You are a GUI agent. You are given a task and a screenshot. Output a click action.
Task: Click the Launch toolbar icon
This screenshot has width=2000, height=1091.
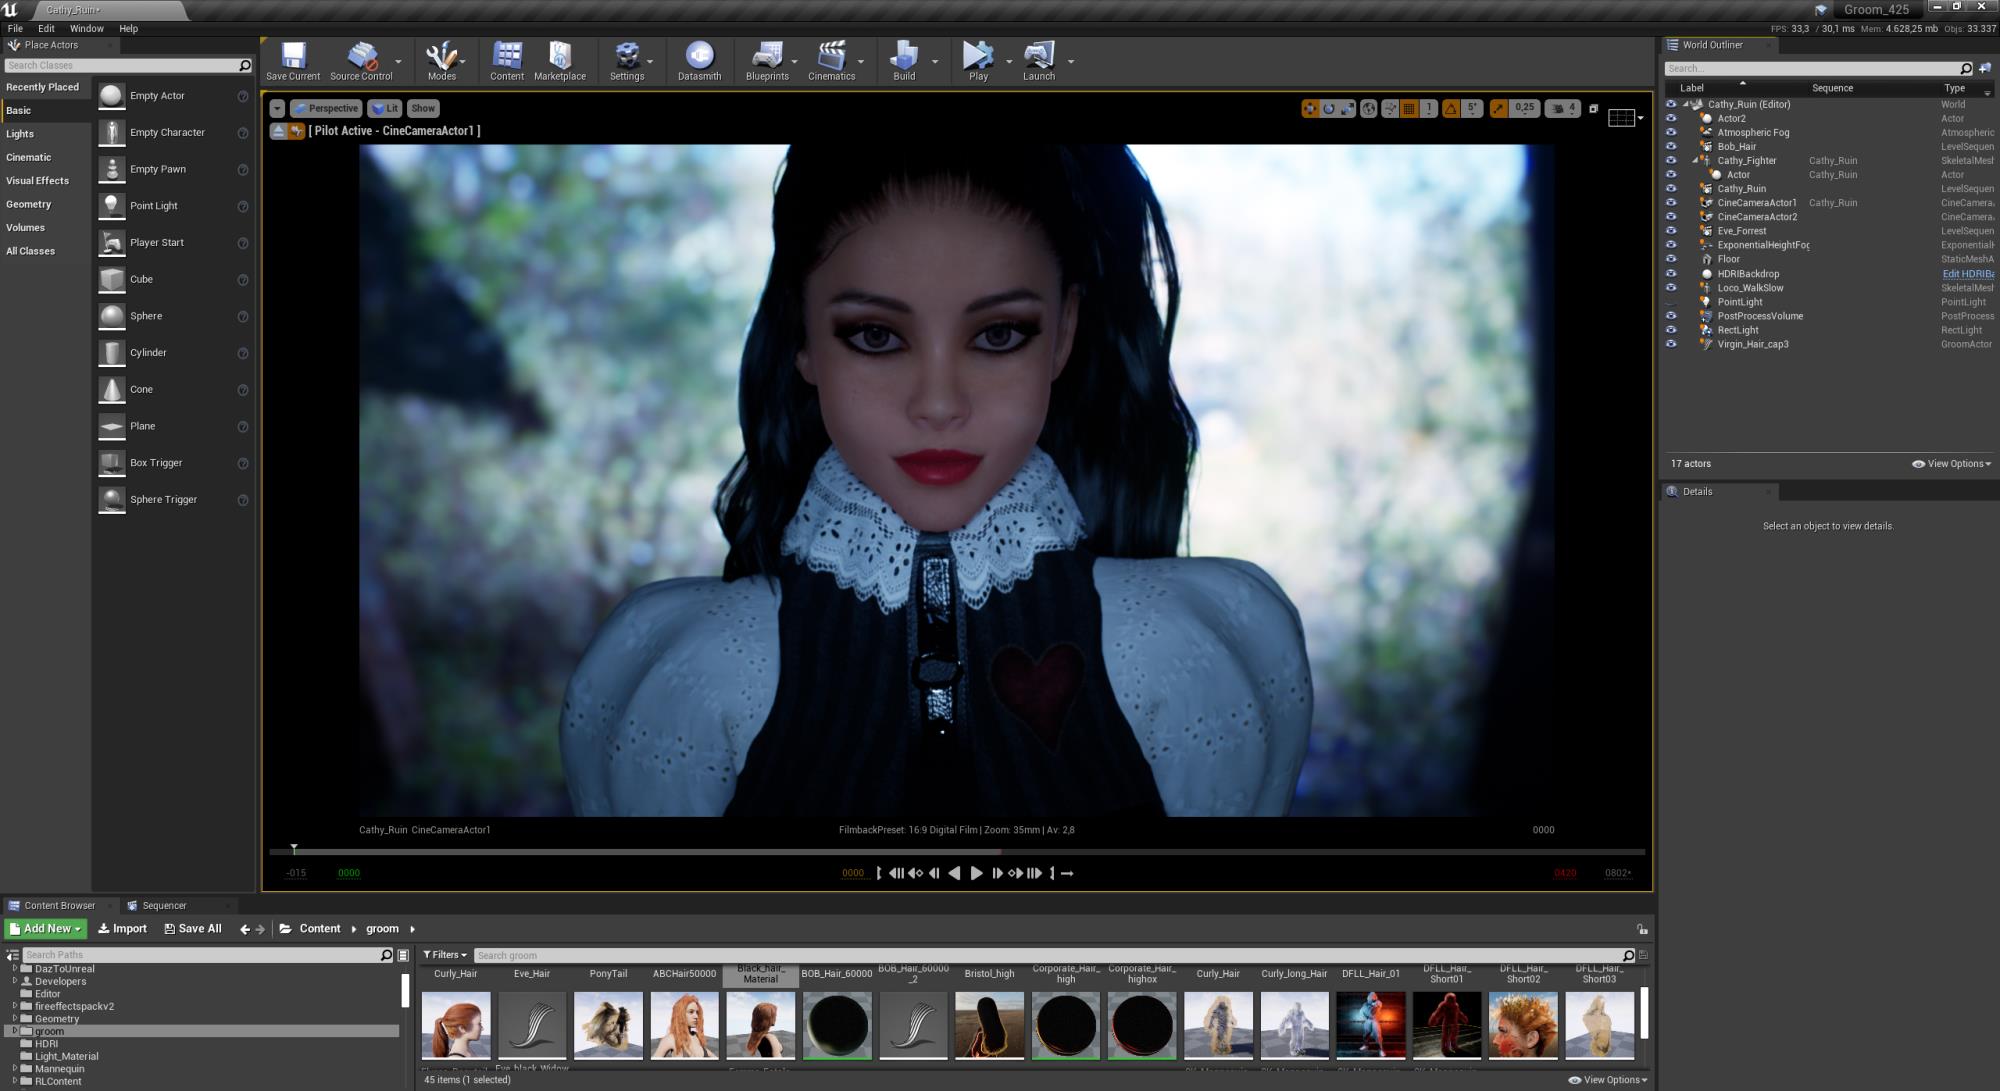(x=1039, y=60)
